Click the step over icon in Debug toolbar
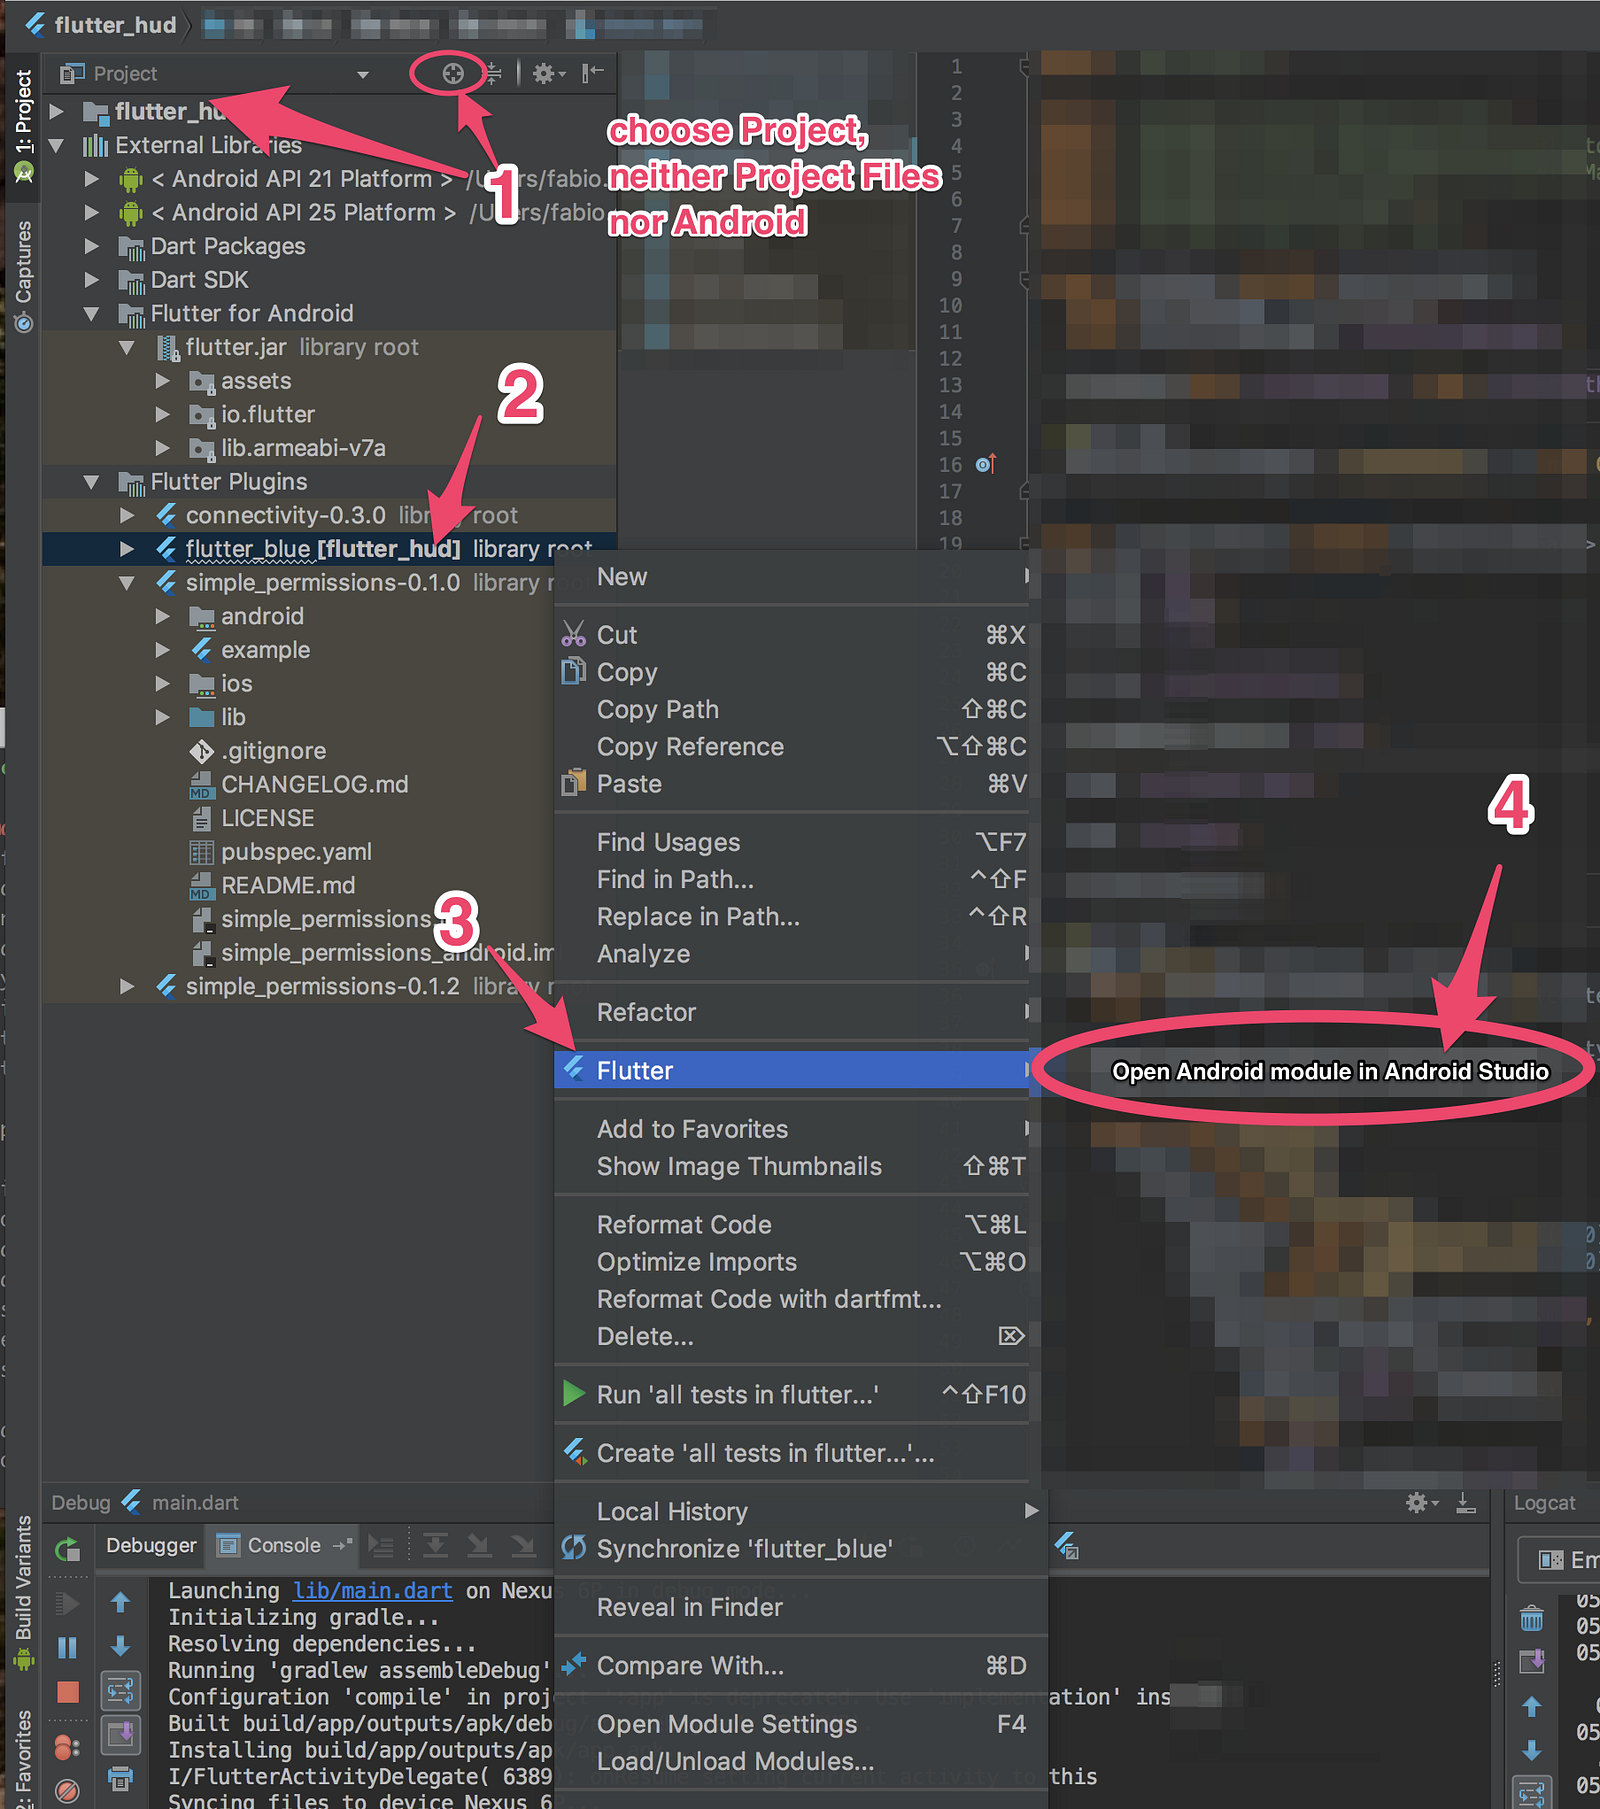Viewport: 1600px width, 1809px height. (x=435, y=1546)
